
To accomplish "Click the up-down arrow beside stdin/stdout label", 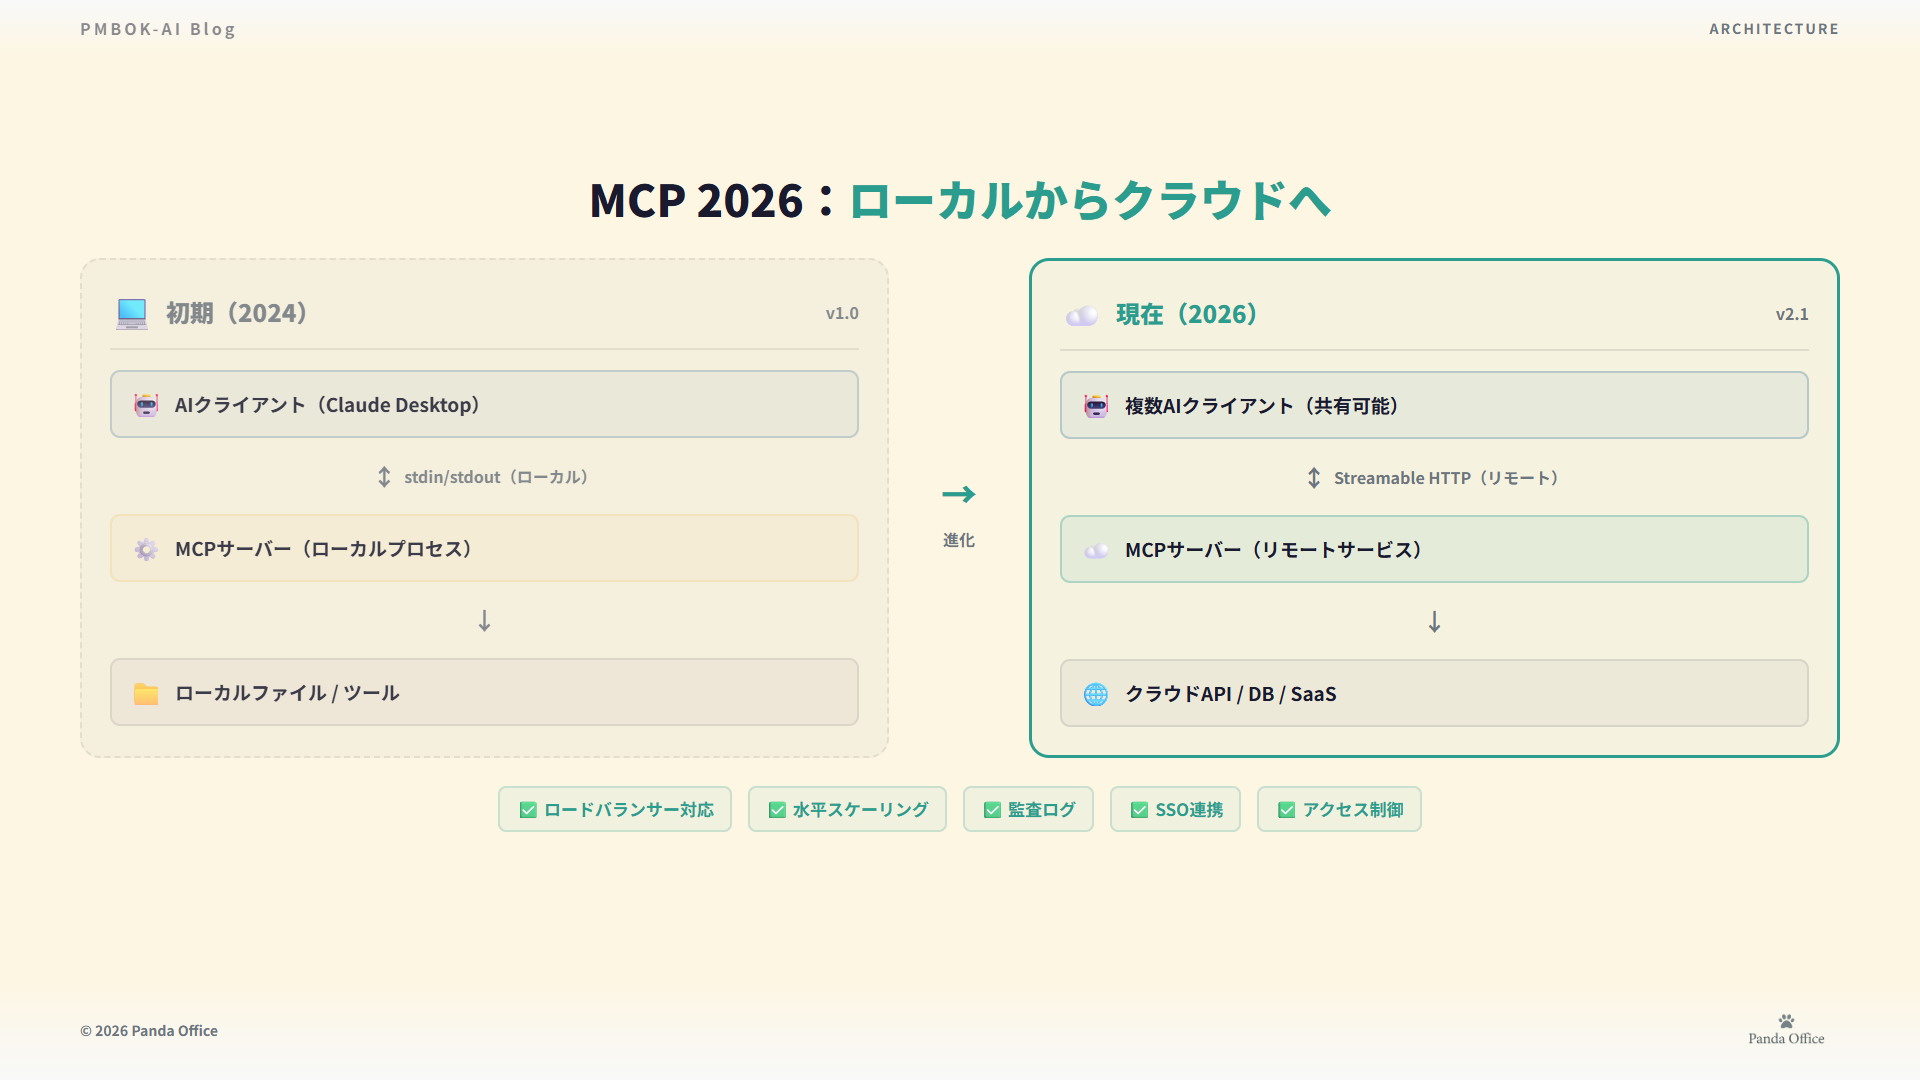I will click(384, 477).
